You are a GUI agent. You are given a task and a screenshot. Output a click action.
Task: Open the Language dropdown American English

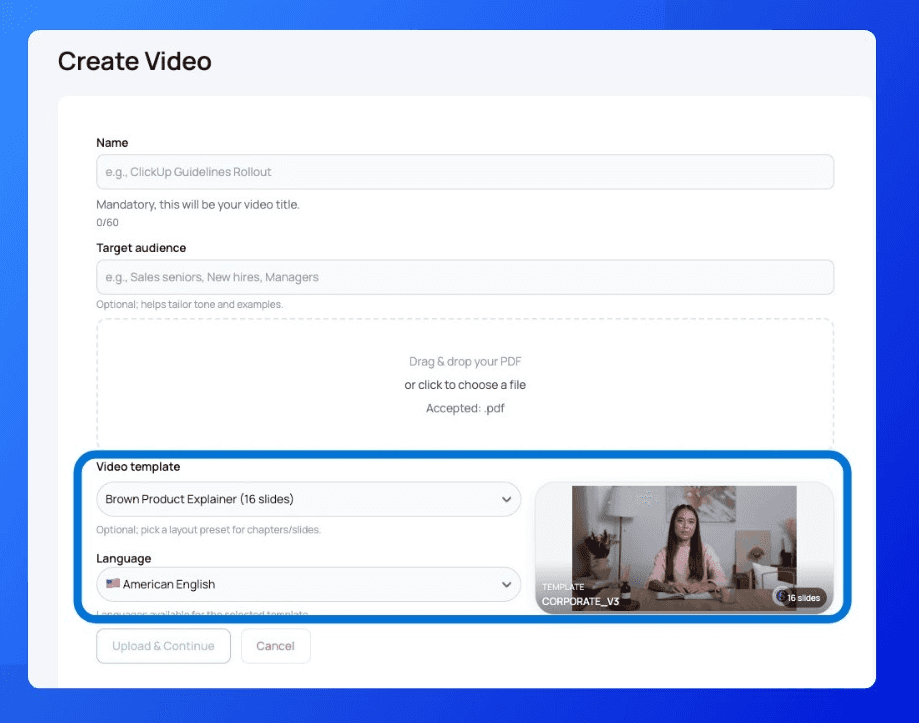(308, 584)
